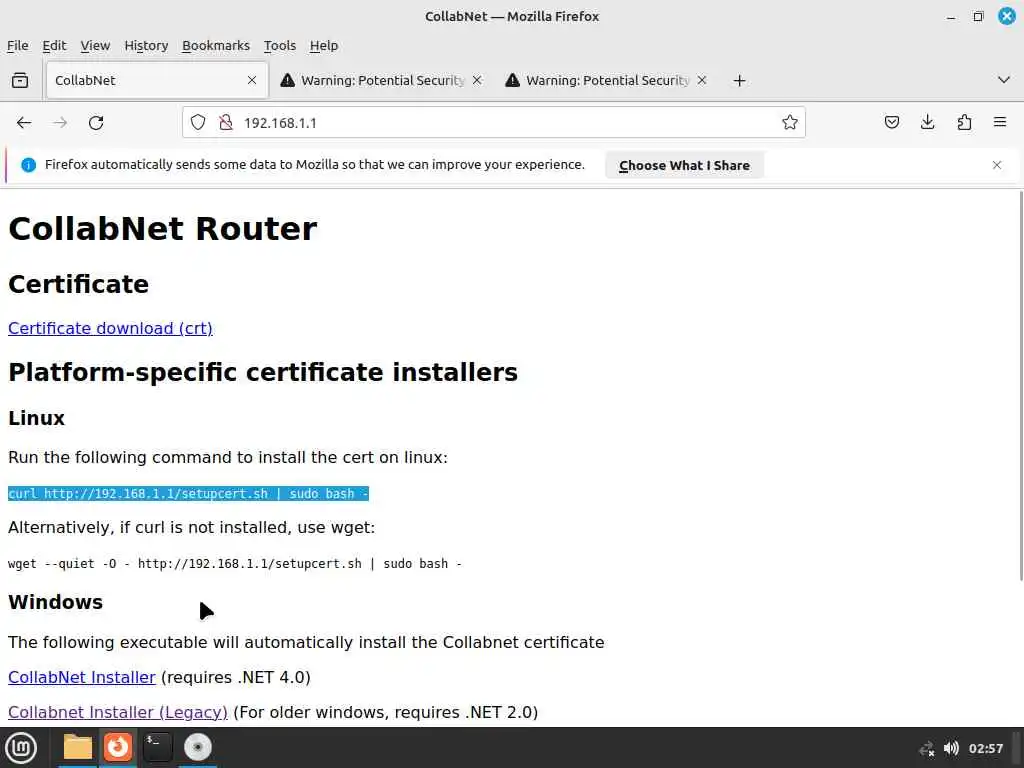Open the History menu
This screenshot has width=1024, height=768.
pyautogui.click(x=146, y=46)
